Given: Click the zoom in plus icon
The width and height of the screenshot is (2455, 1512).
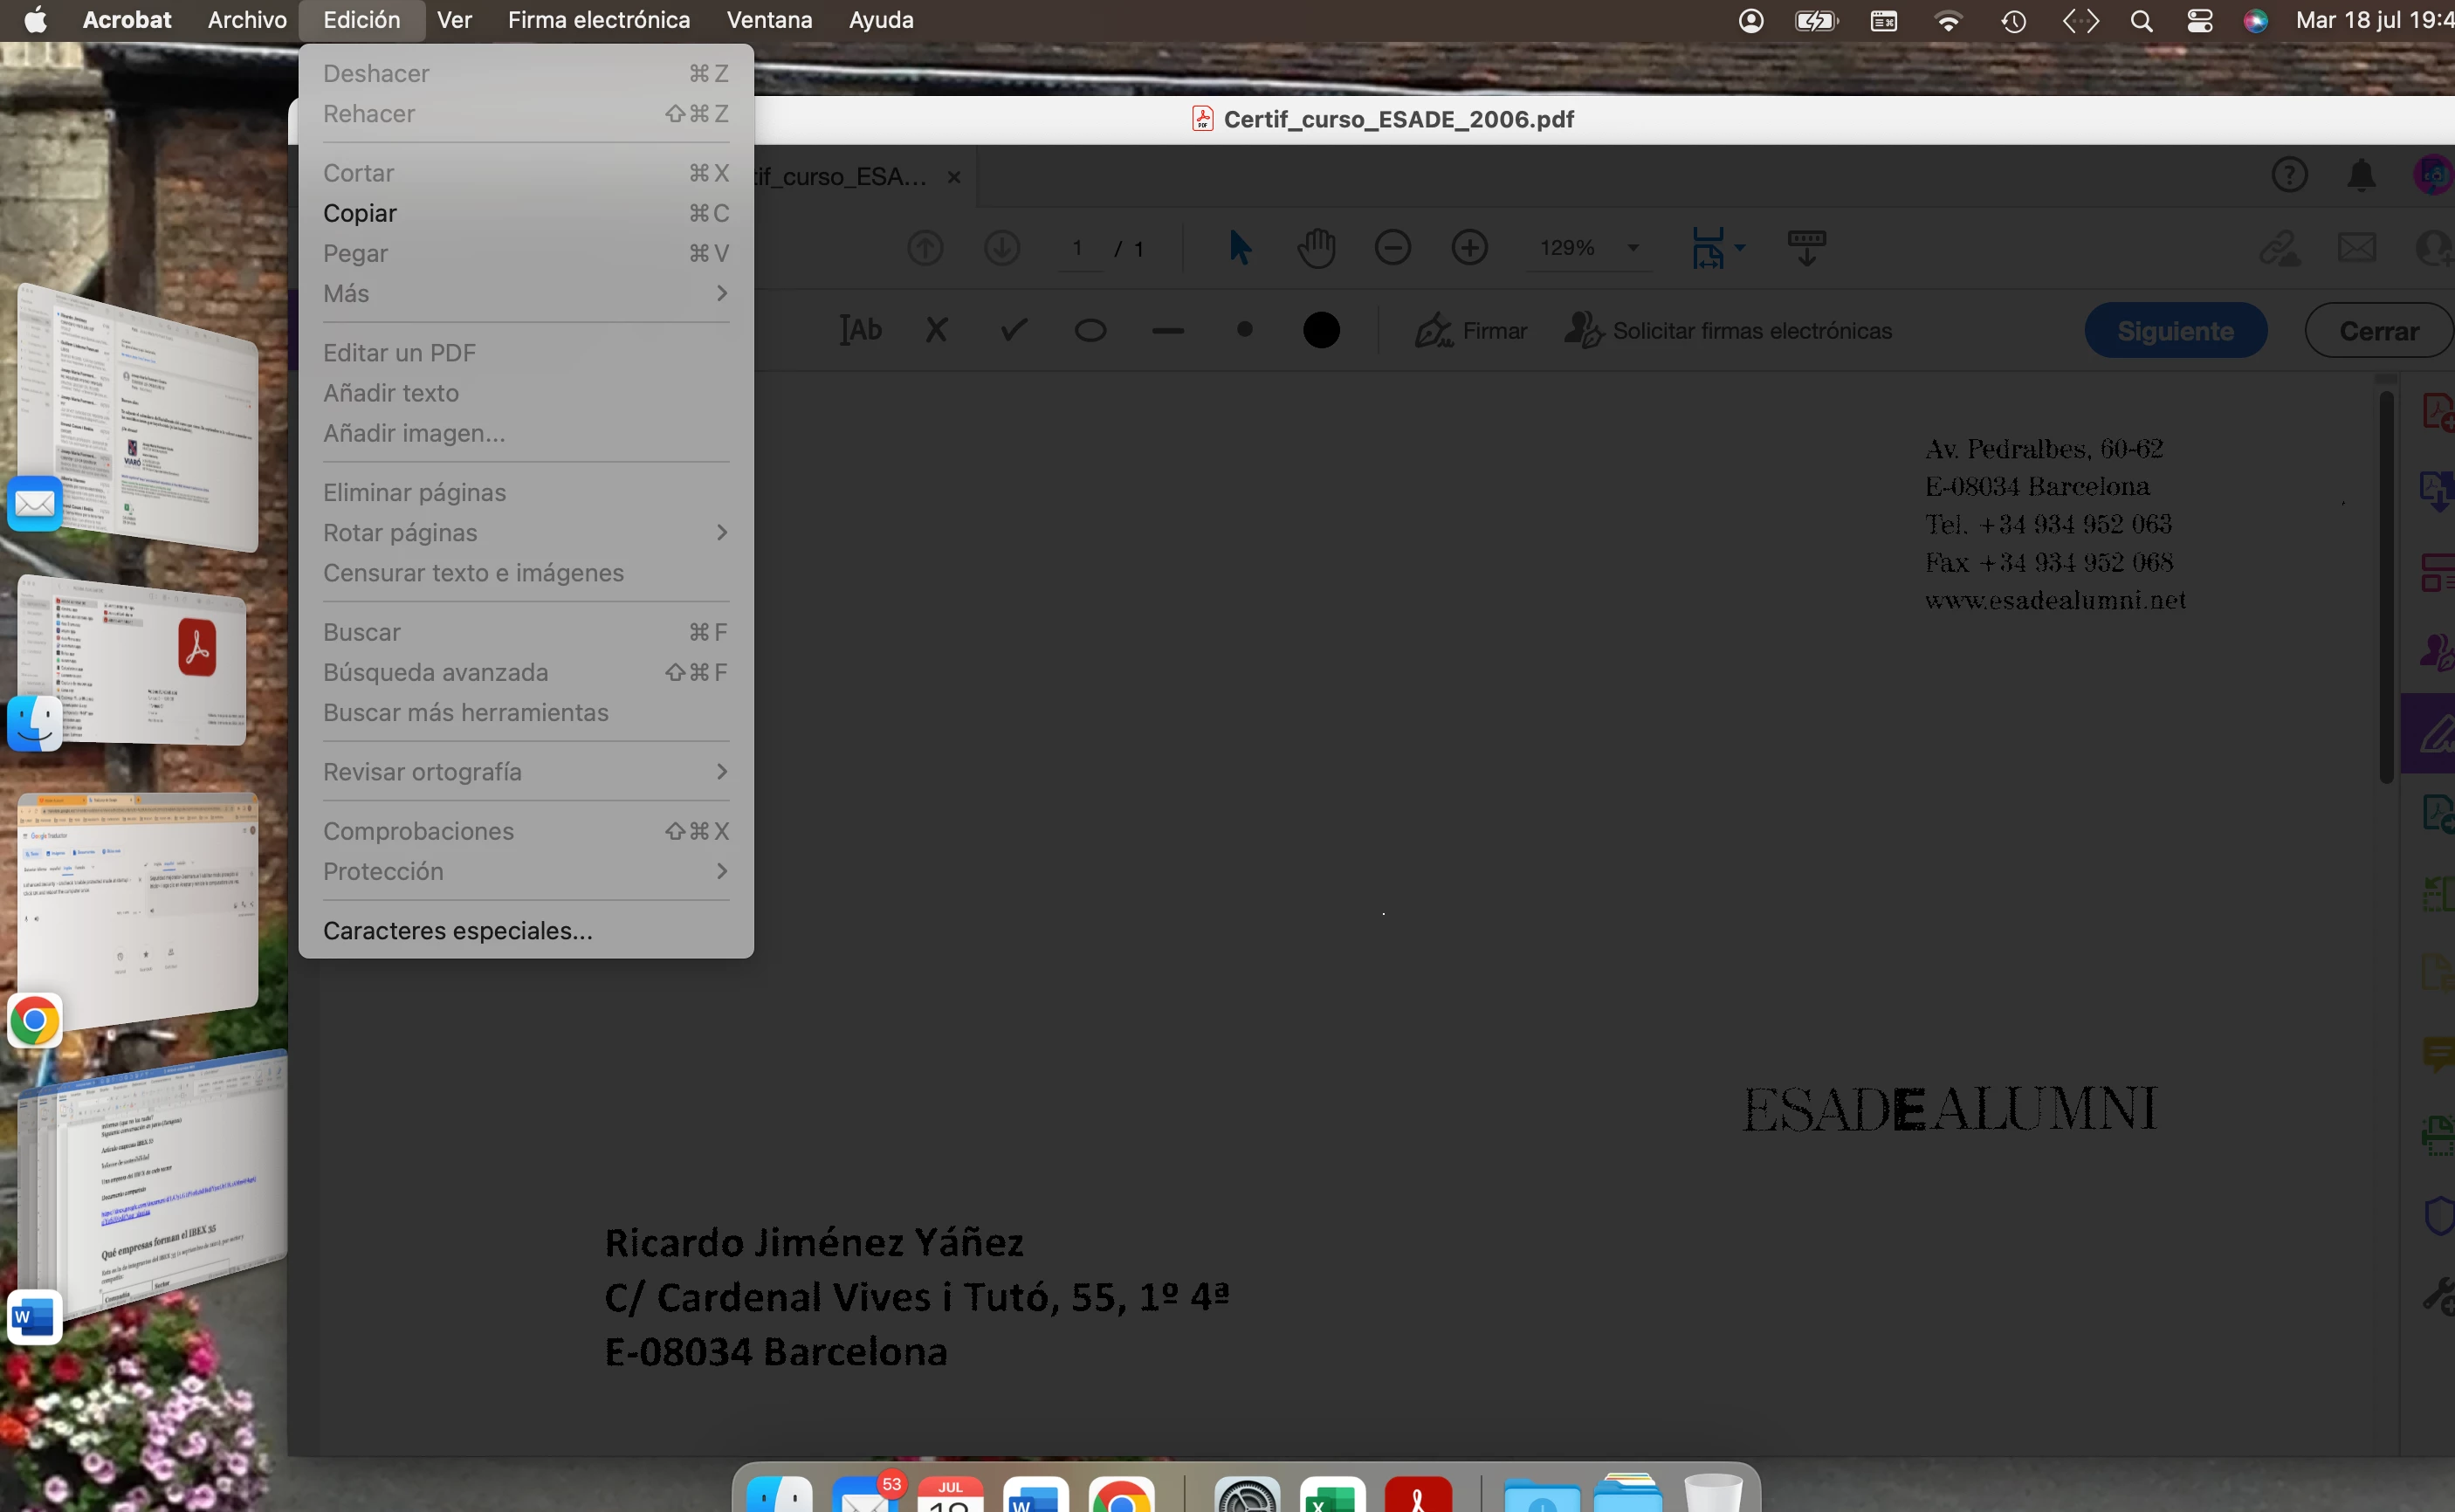Looking at the screenshot, I should [1469, 247].
